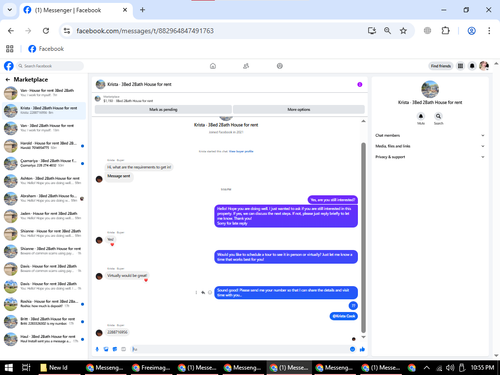Switch to the Freeimag... Chrome window in the taskbar
This screenshot has height=375, width=500.
pyautogui.click(x=152, y=368)
